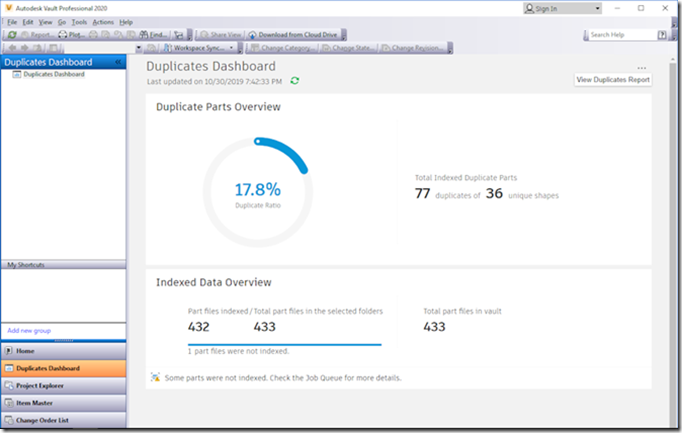Click the Indexed Data Overview heading
This screenshot has height=433, width=682.
(214, 283)
